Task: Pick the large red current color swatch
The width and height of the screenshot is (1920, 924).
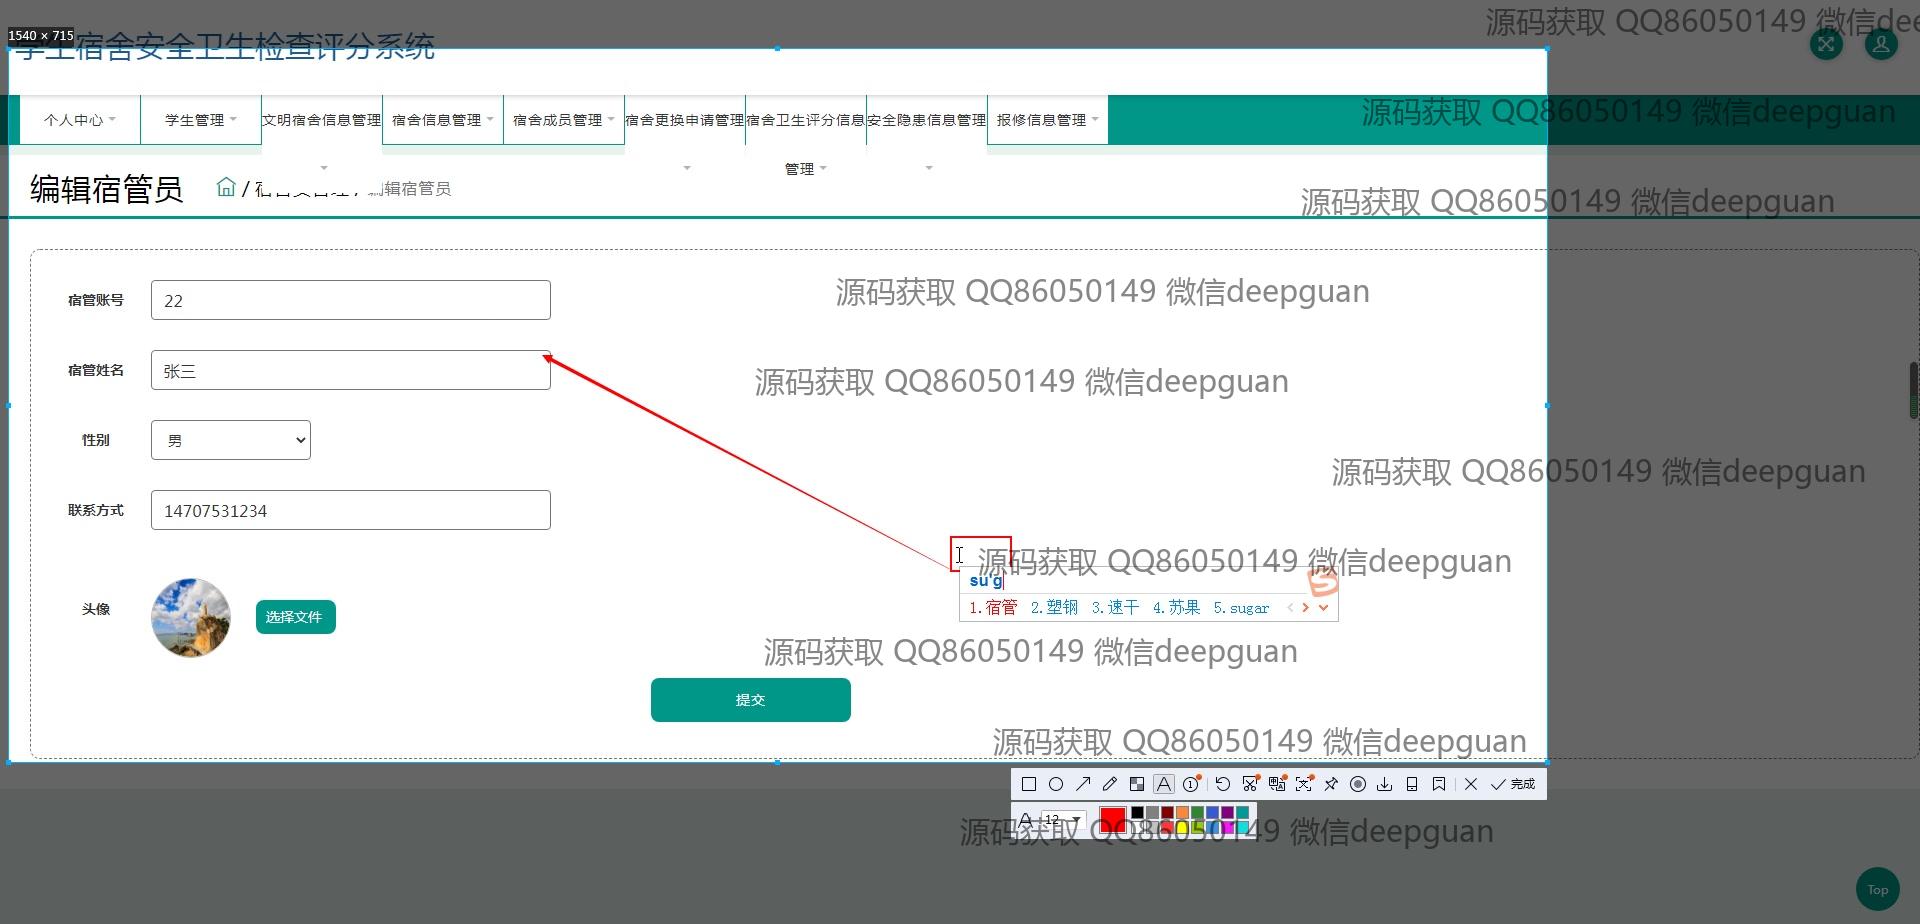Action: [x=1113, y=820]
